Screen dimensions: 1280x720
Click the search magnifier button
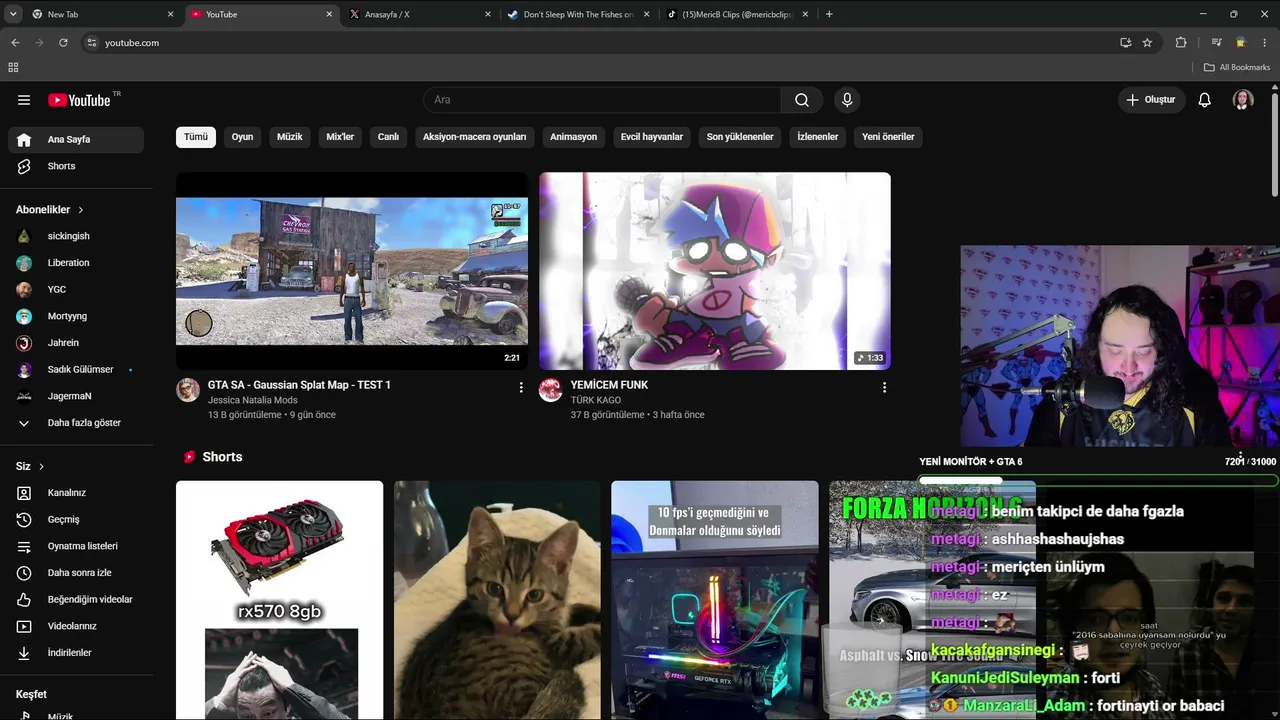click(802, 100)
